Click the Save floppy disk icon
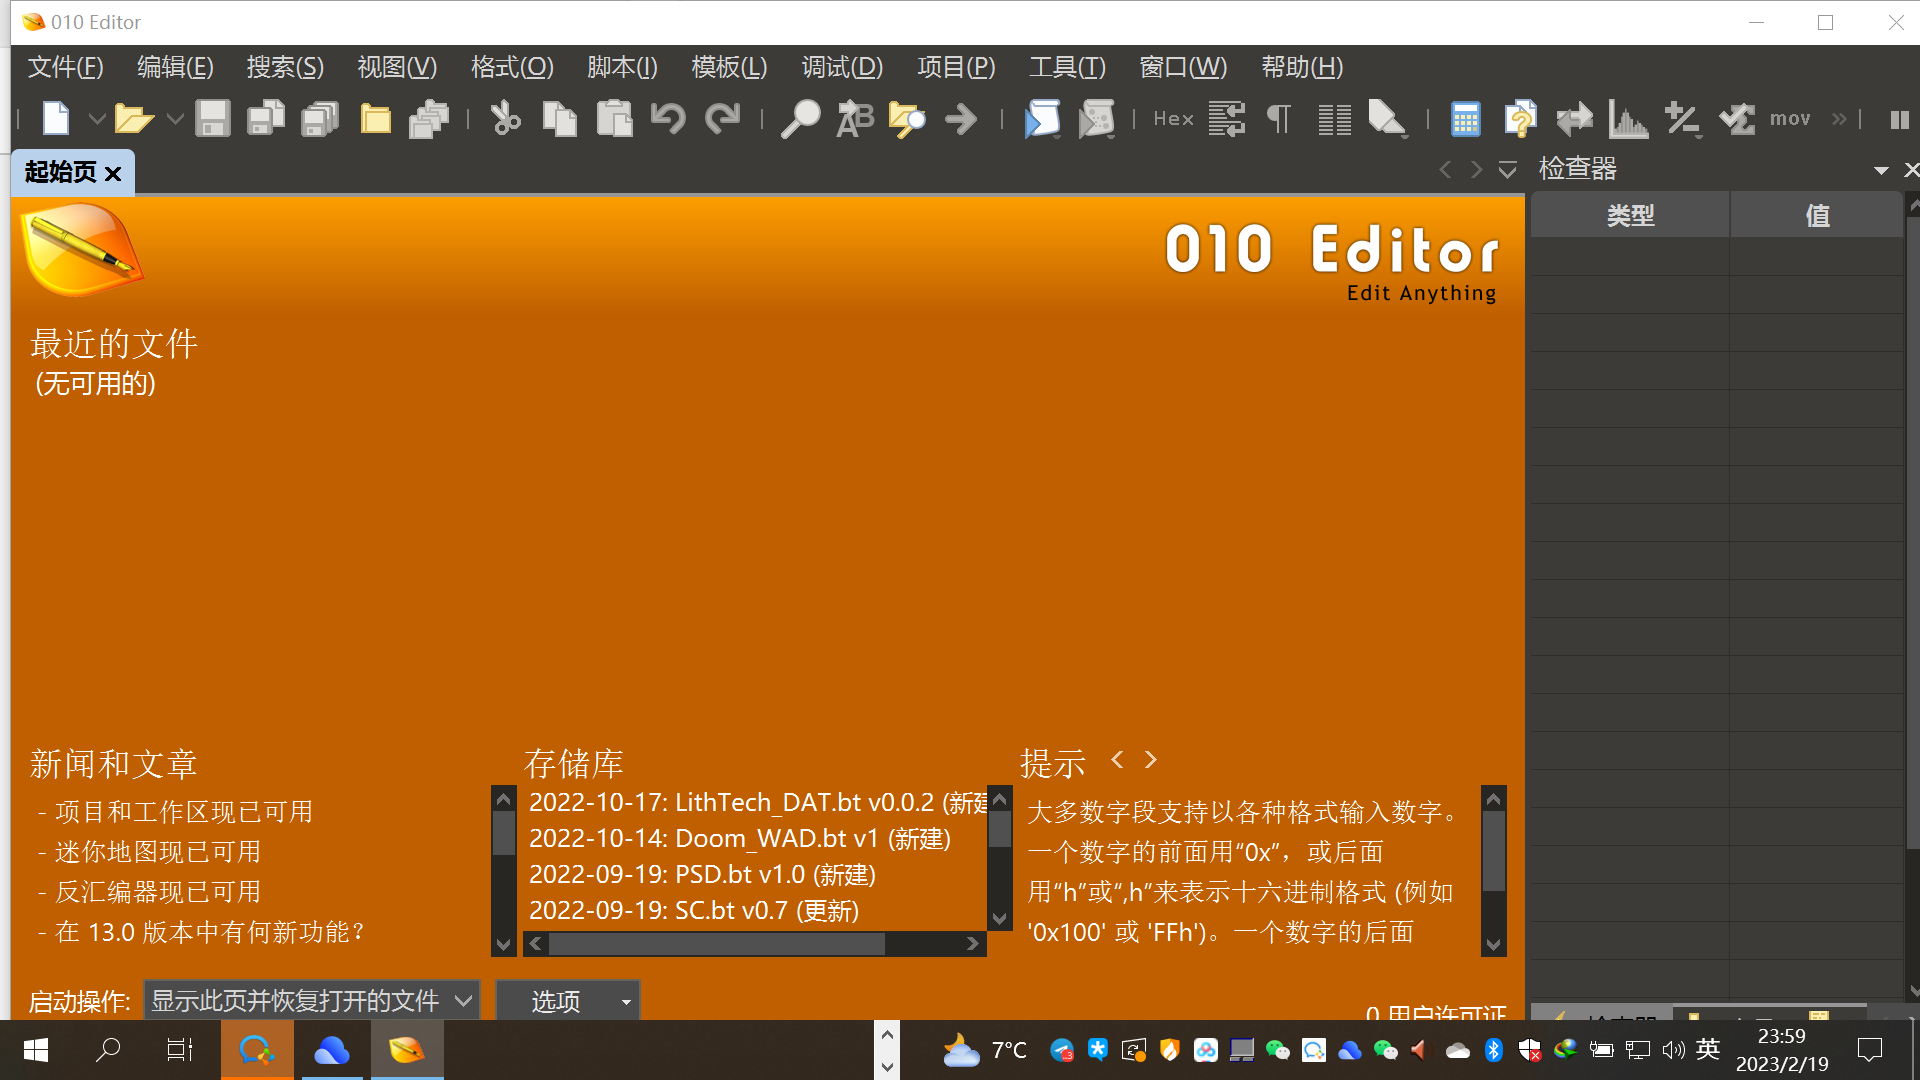This screenshot has height=1080, width=1920. click(x=212, y=119)
